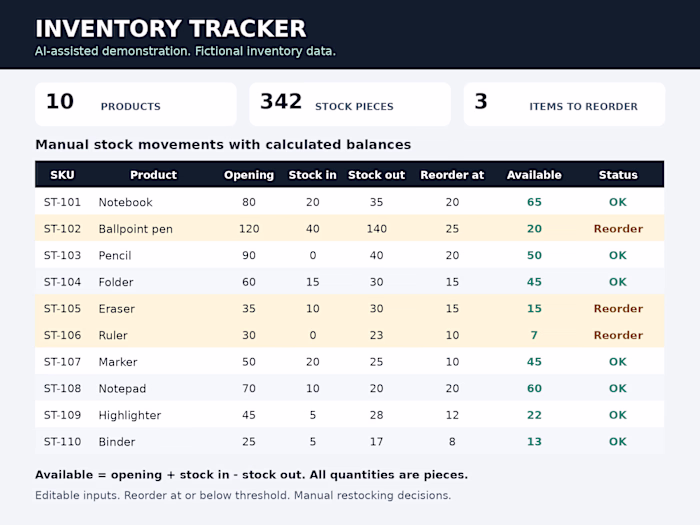Image resolution: width=700 pixels, height=525 pixels.
Task: Edit Highlighter reorder threshold 12
Action: 452,415
